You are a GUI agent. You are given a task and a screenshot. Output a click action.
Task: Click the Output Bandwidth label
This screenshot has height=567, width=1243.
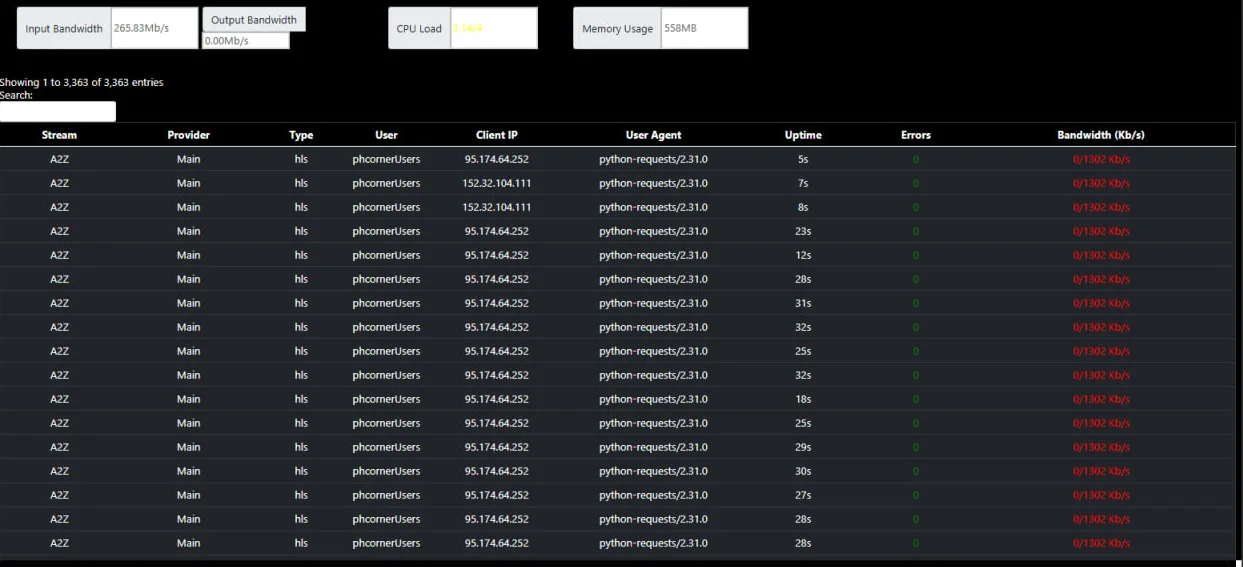(254, 20)
